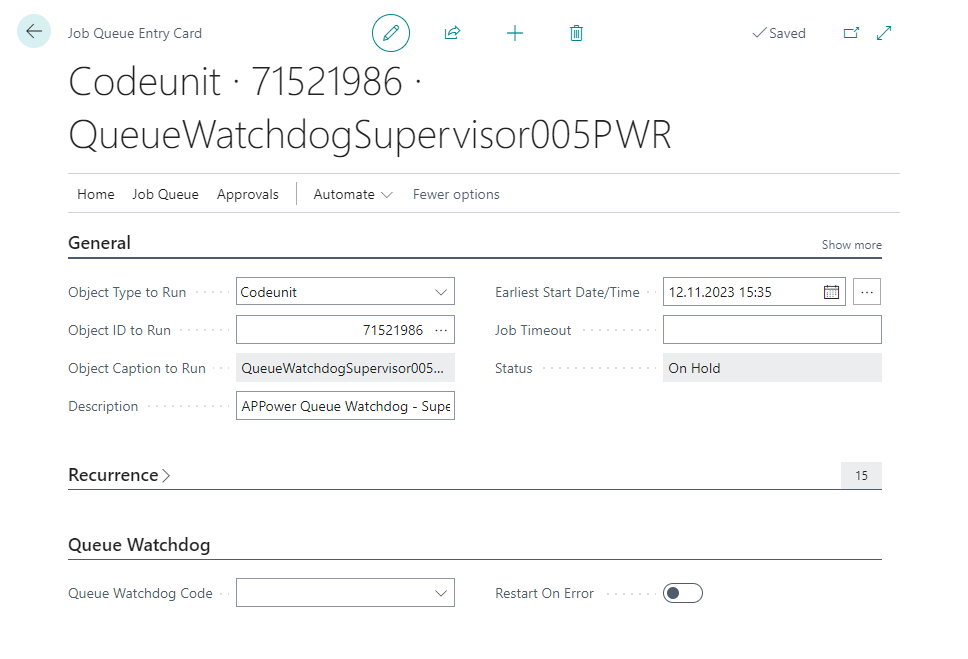The width and height of the screenshot is (968, 659).
Task: Open the Queue Watchdog Code dropdown
Action: 441,592
